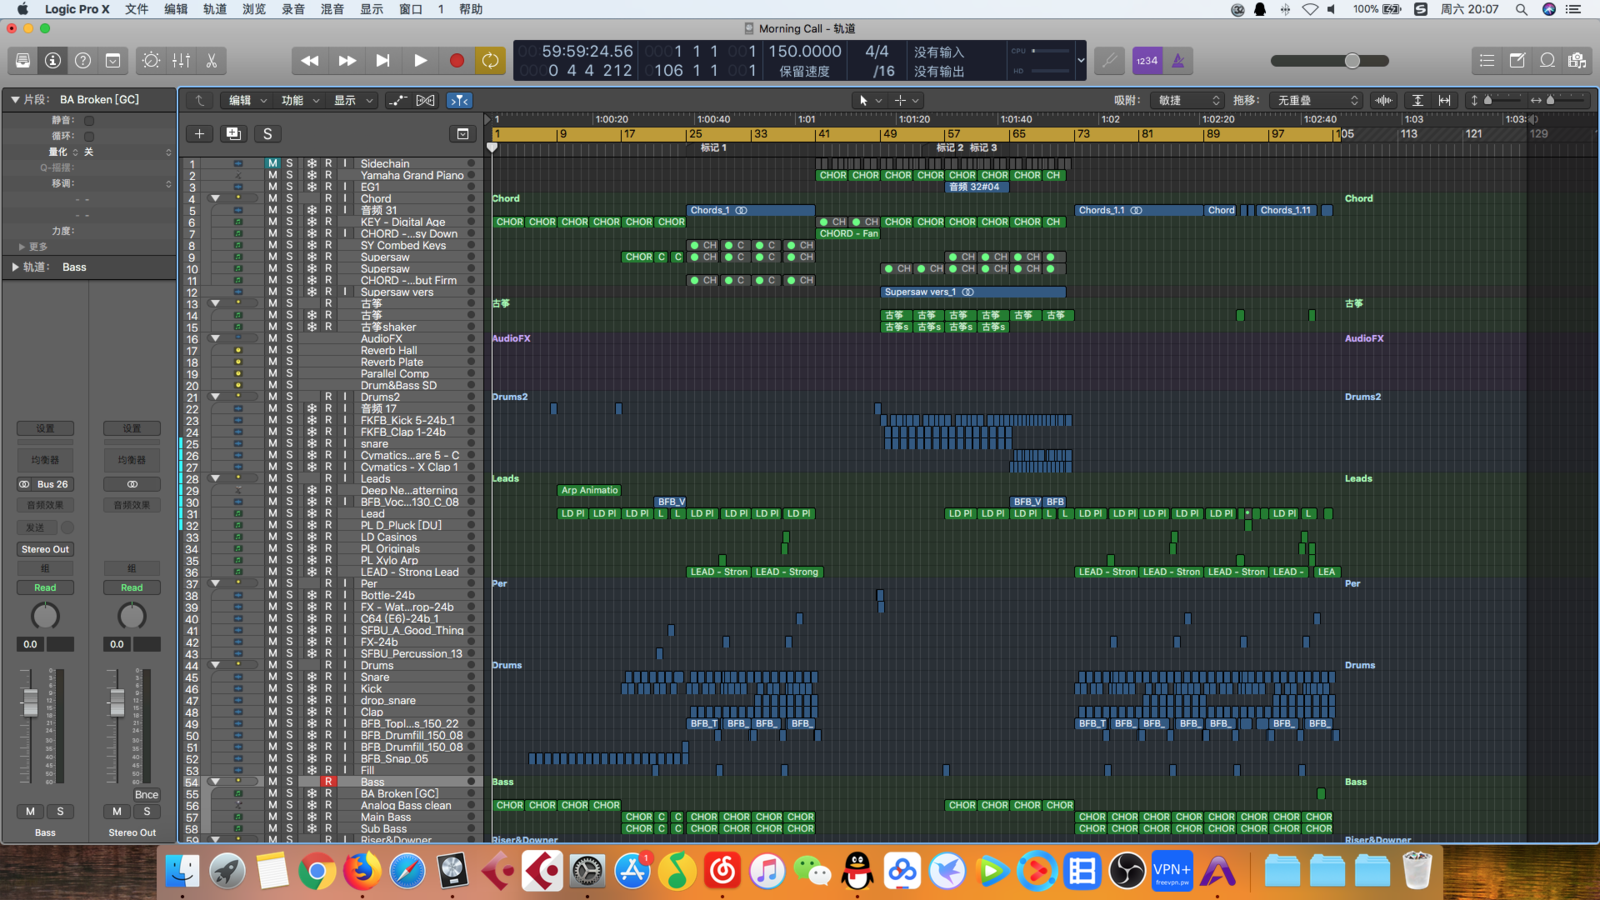Open the Loop Browser icon

pyautogui.click(x=1547, y=61)
